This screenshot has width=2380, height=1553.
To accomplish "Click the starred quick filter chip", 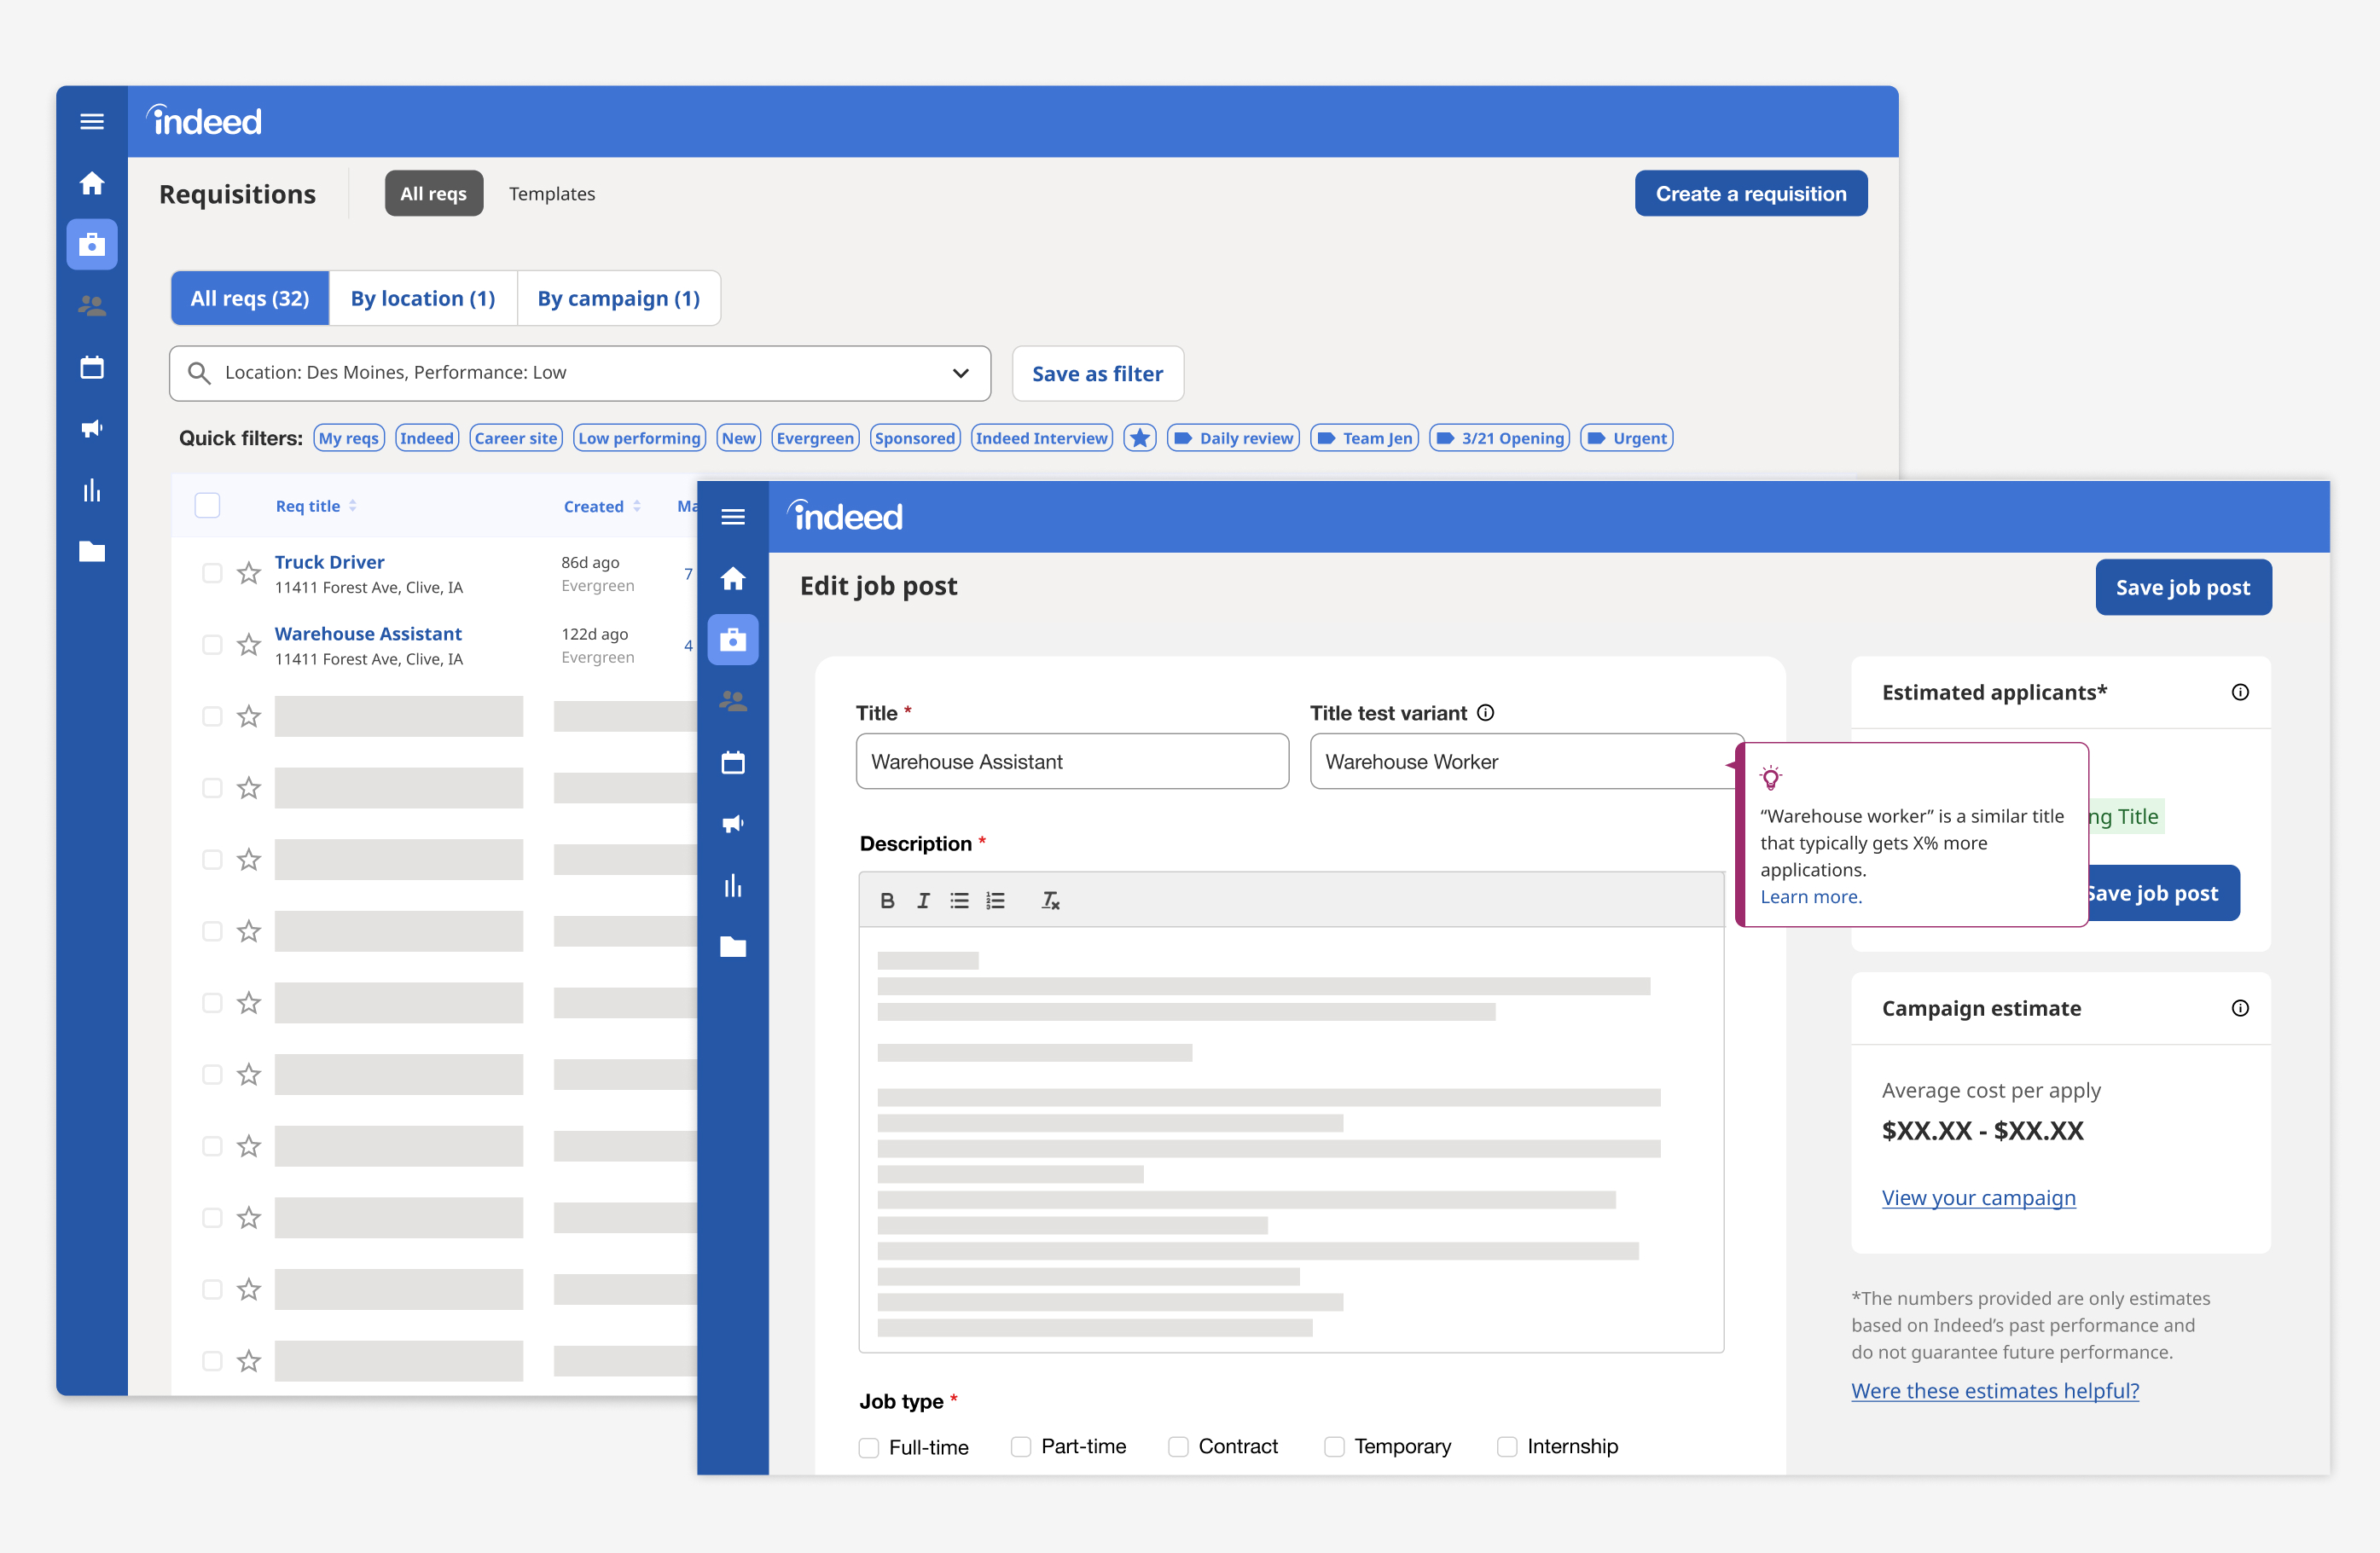I will coord(1140,438).
